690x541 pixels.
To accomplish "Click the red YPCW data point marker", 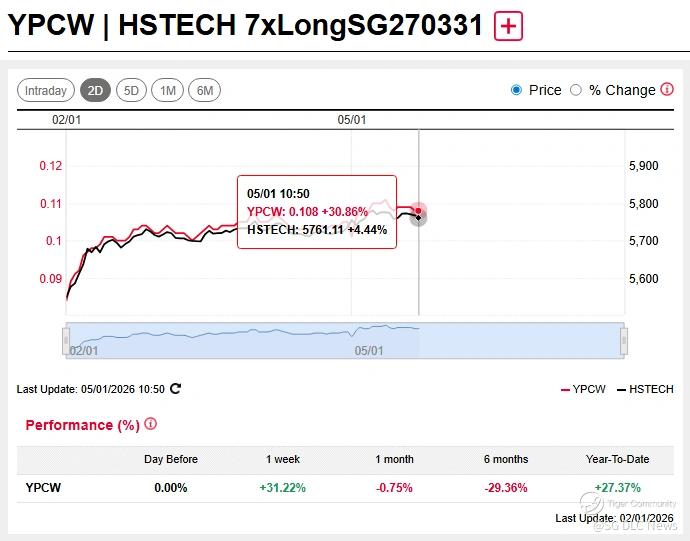I will point(418,210).
